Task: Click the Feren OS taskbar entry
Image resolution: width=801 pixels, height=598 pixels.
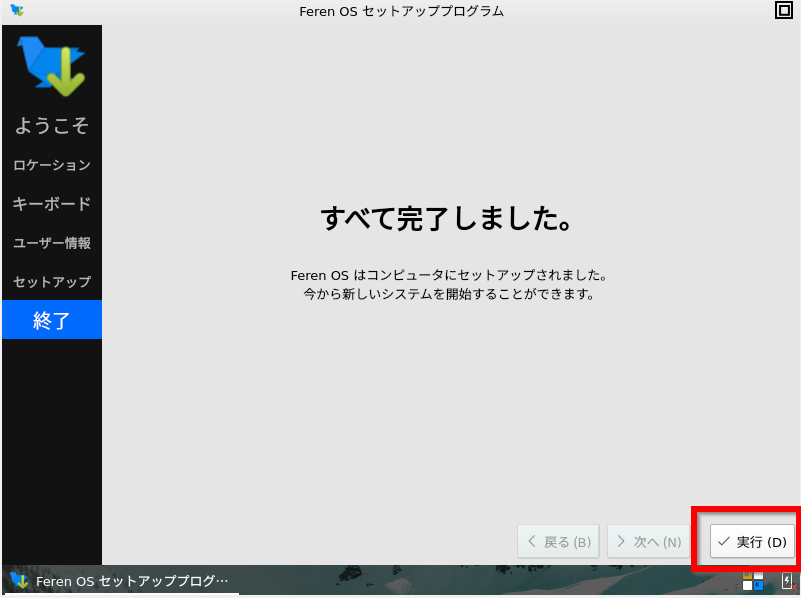Action: 121,581
